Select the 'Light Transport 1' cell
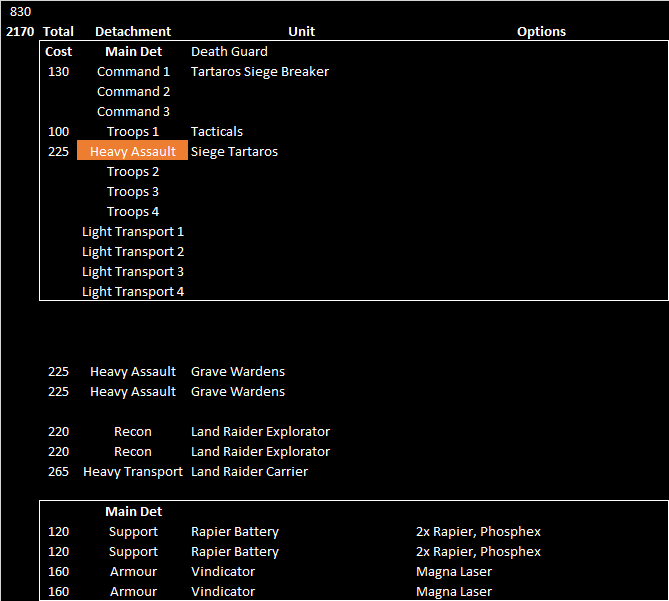This screenshot has height=601, width=669. [133, 232]
